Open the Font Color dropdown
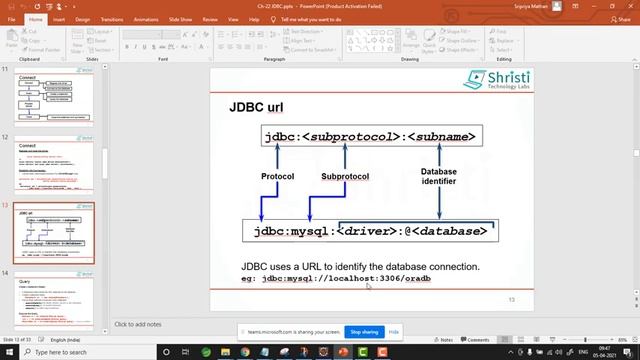This screenshot has height=360, width=640. [x=203, y=47]
